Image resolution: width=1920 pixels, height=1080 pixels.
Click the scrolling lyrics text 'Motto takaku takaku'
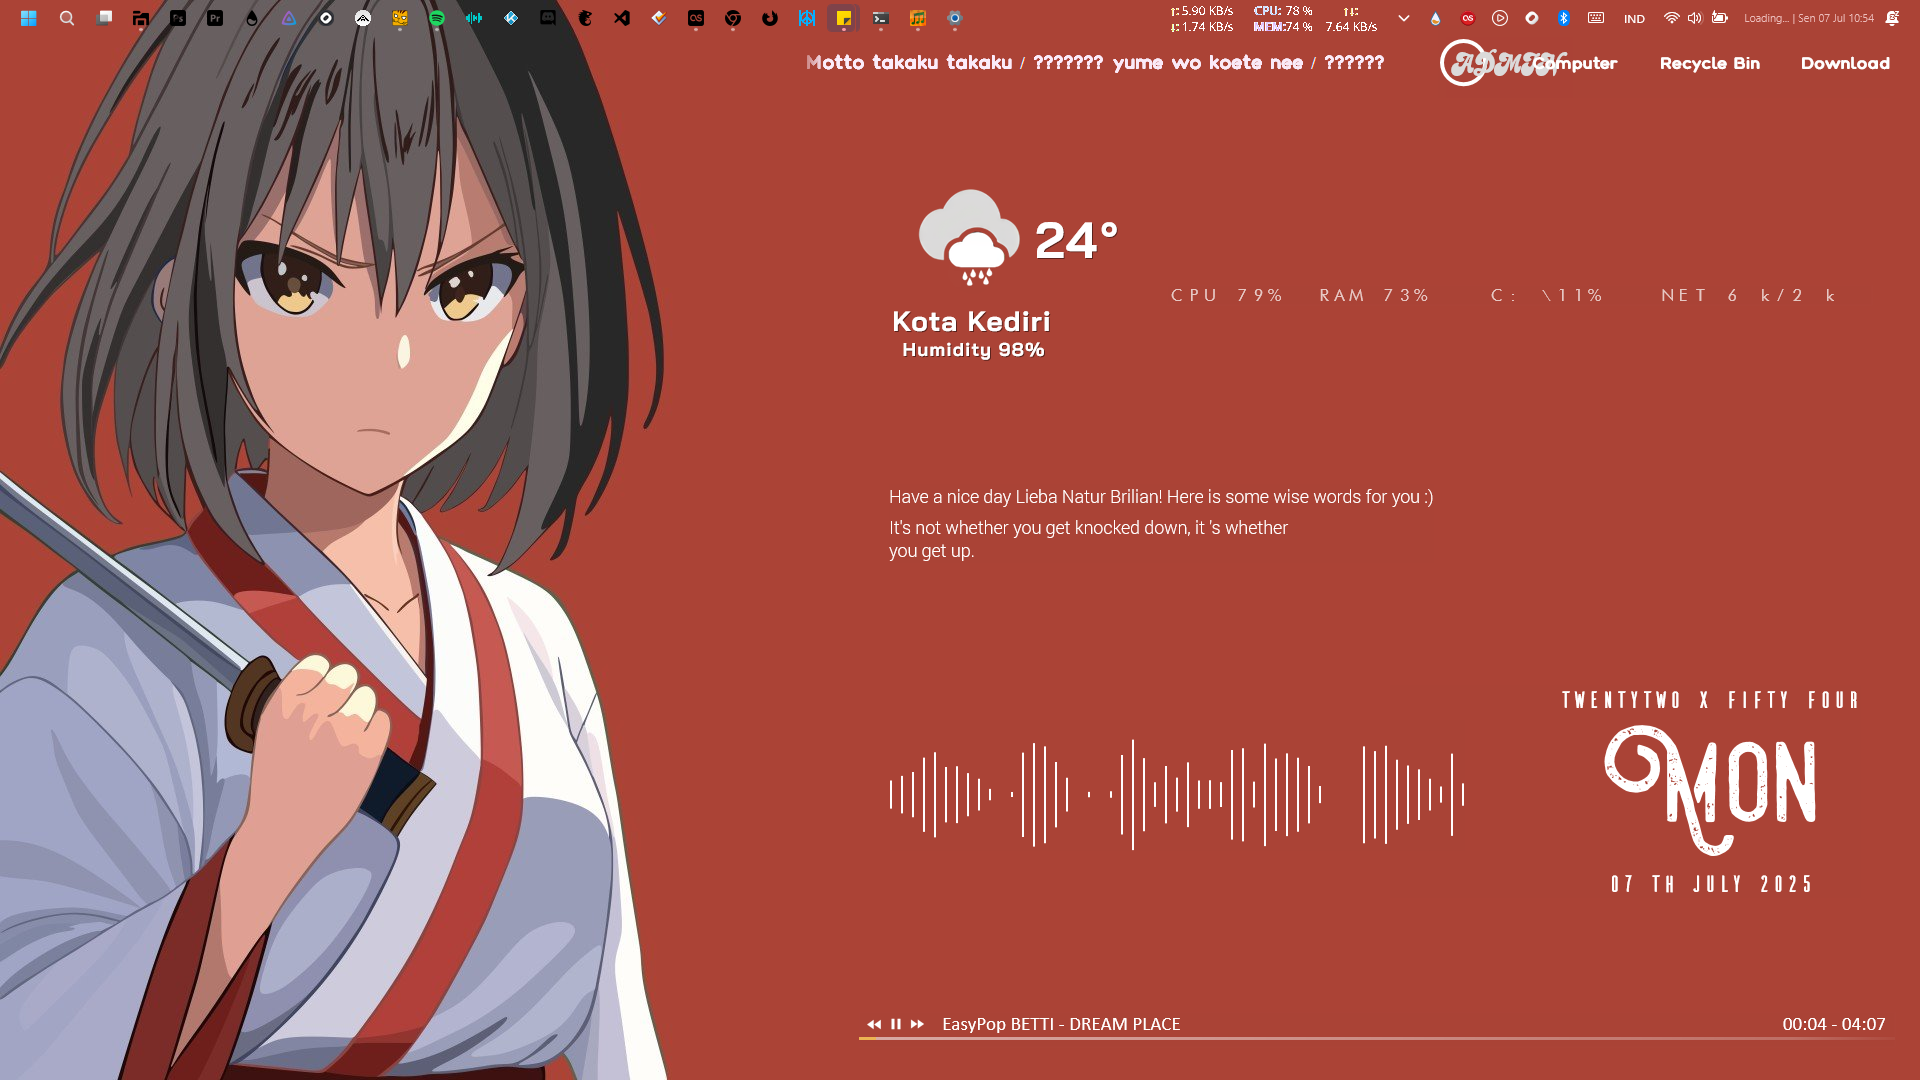click(909, 63)
